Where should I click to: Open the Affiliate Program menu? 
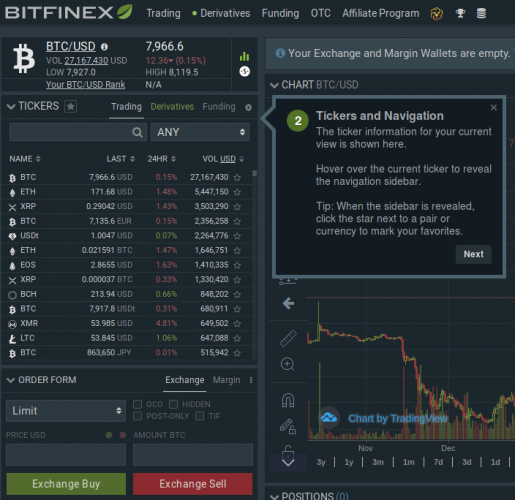(381, 13)
